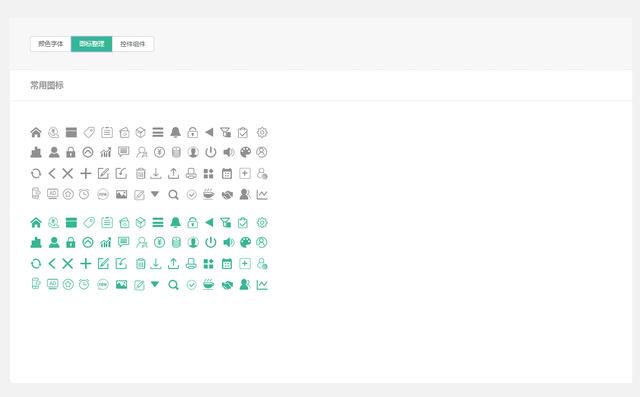Click the green handshake icon
This screenshot has height=397, width=640.
coord(227,285)
